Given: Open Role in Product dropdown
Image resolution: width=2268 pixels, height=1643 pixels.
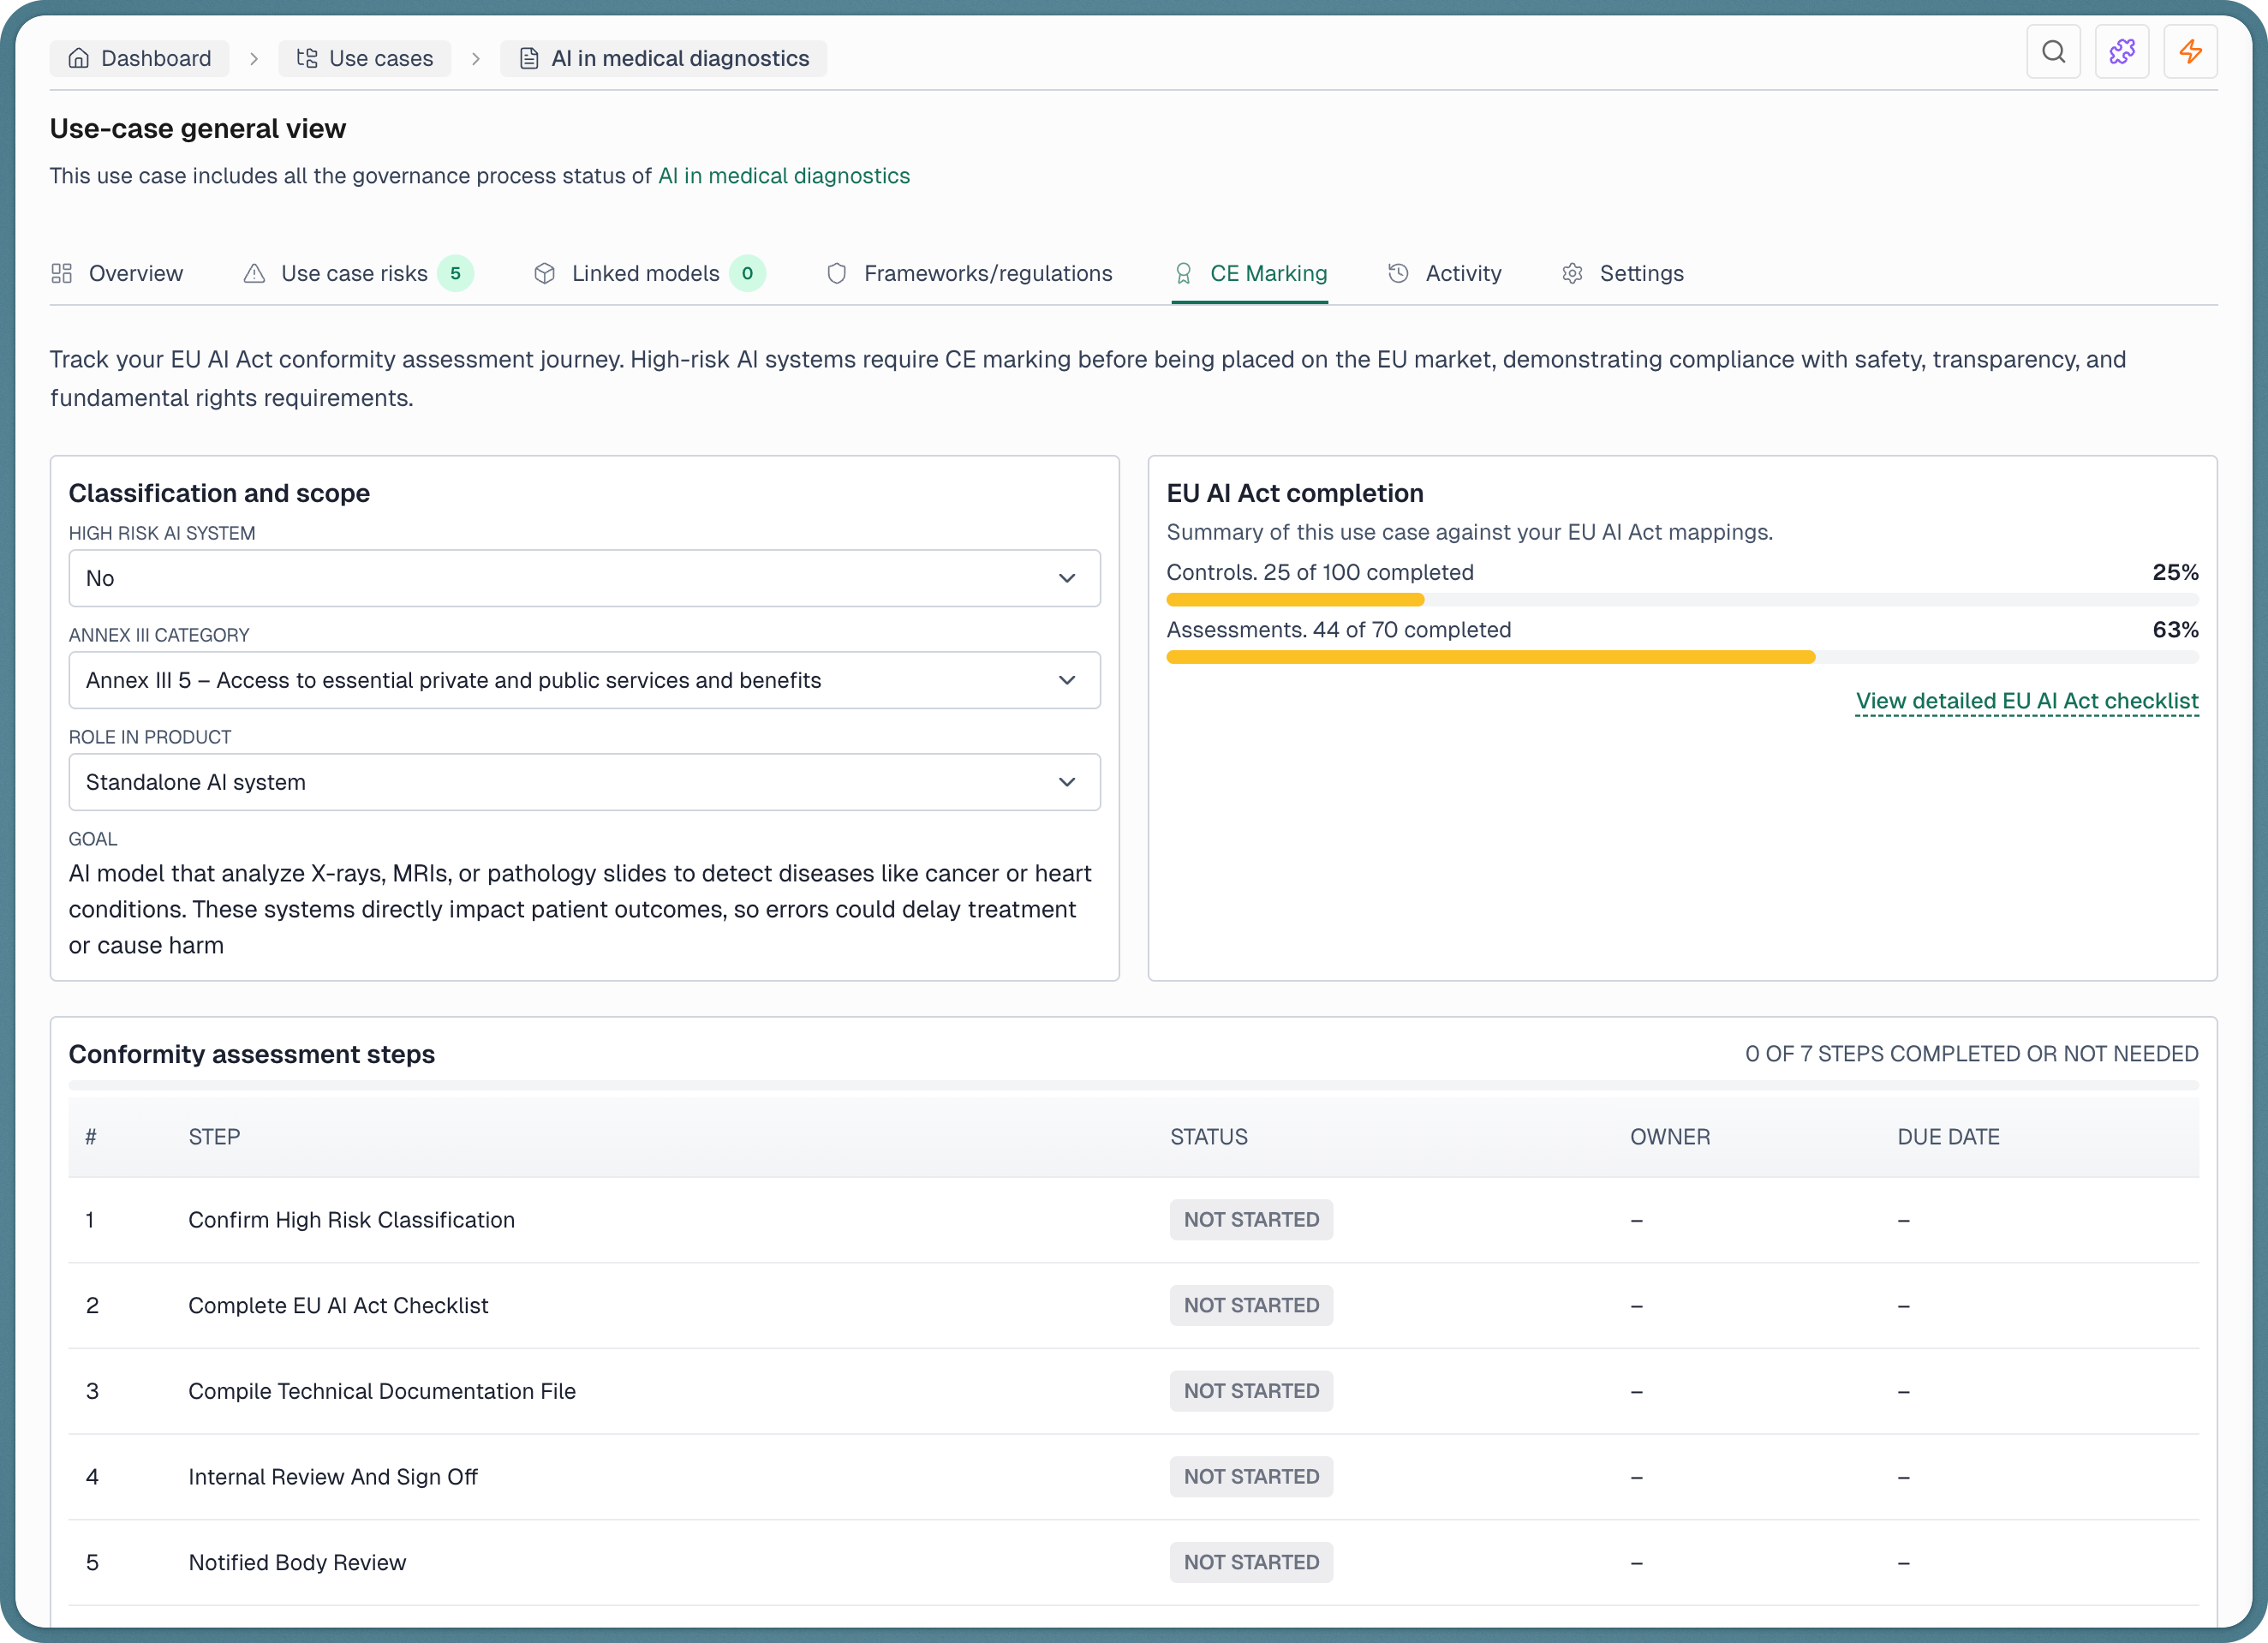Looking at the screenshot, I should (x=584, y=782).
